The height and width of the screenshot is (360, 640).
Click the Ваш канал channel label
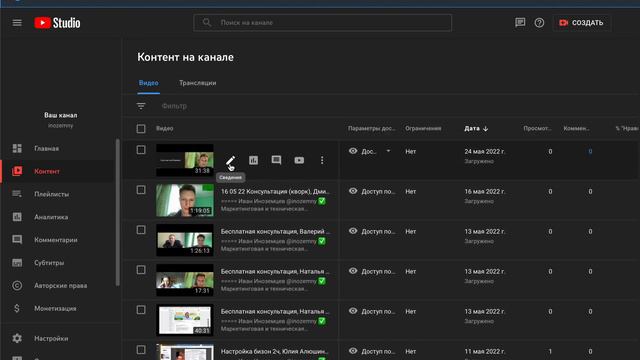tap(61, 115)
